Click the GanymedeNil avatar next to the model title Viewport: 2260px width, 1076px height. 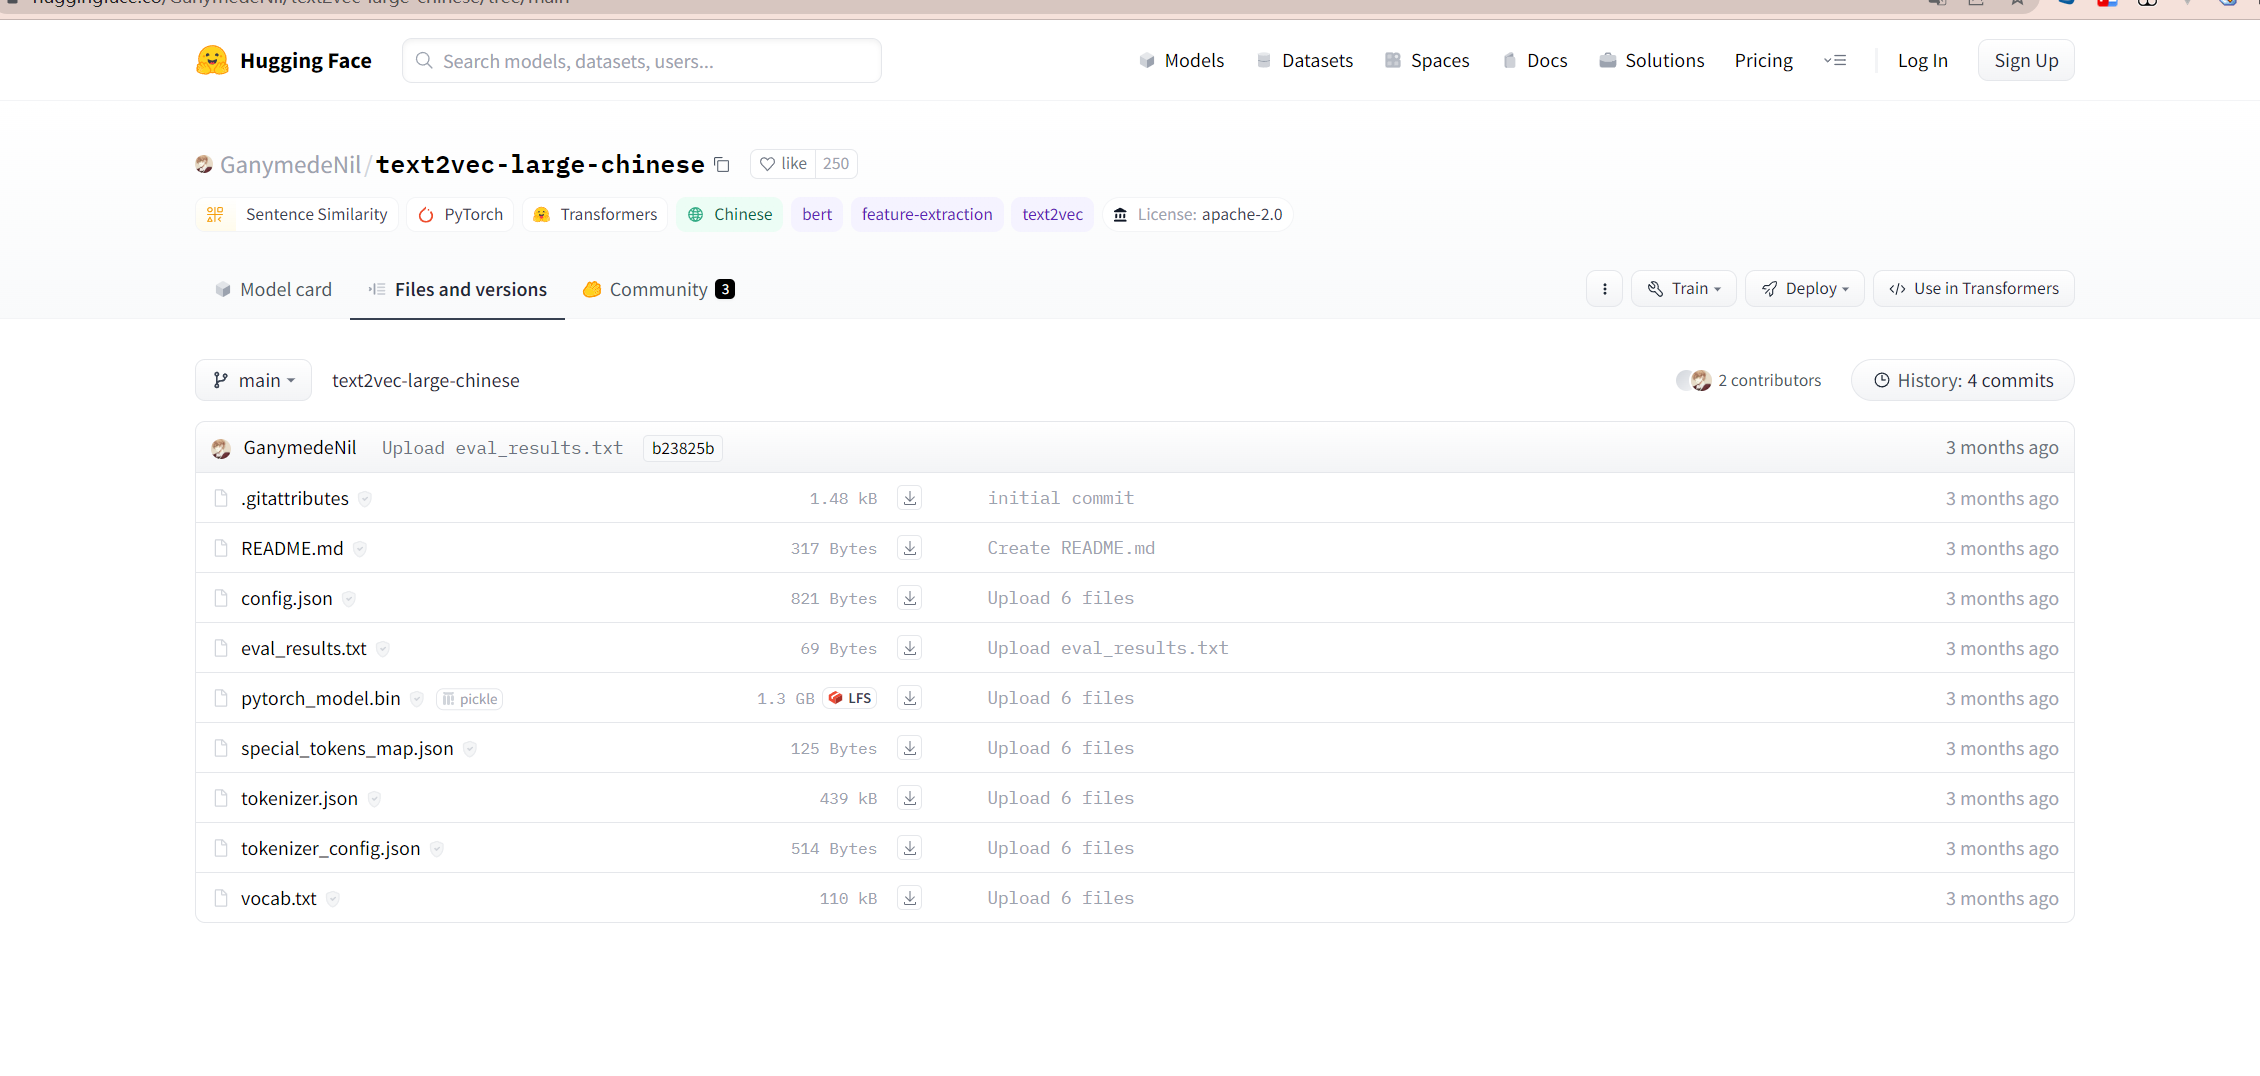point(204,164)
